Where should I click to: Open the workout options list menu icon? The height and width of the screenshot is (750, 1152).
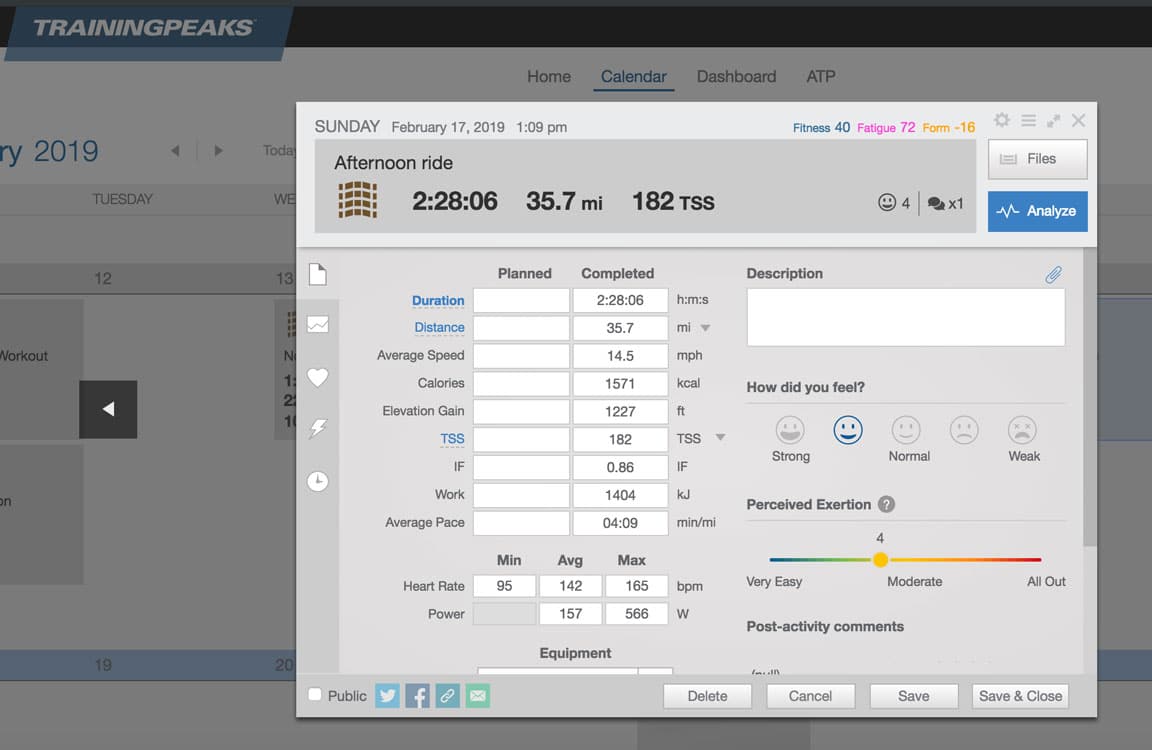[x=1029, y=120]
